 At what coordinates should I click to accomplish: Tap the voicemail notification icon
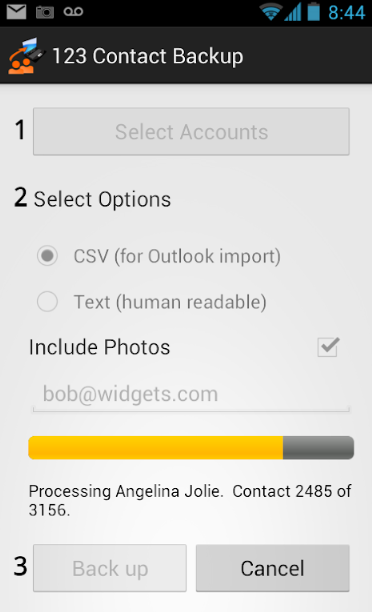click(73, 12)
